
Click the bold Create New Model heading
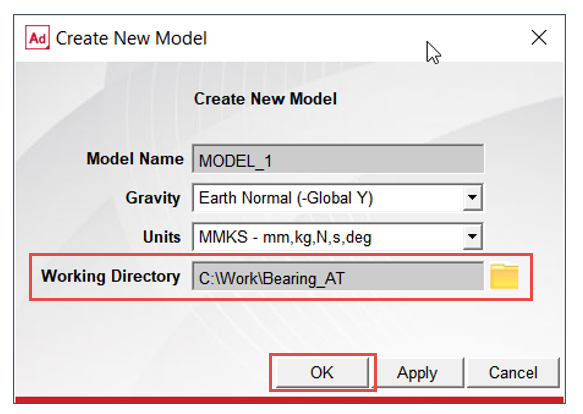265,99
